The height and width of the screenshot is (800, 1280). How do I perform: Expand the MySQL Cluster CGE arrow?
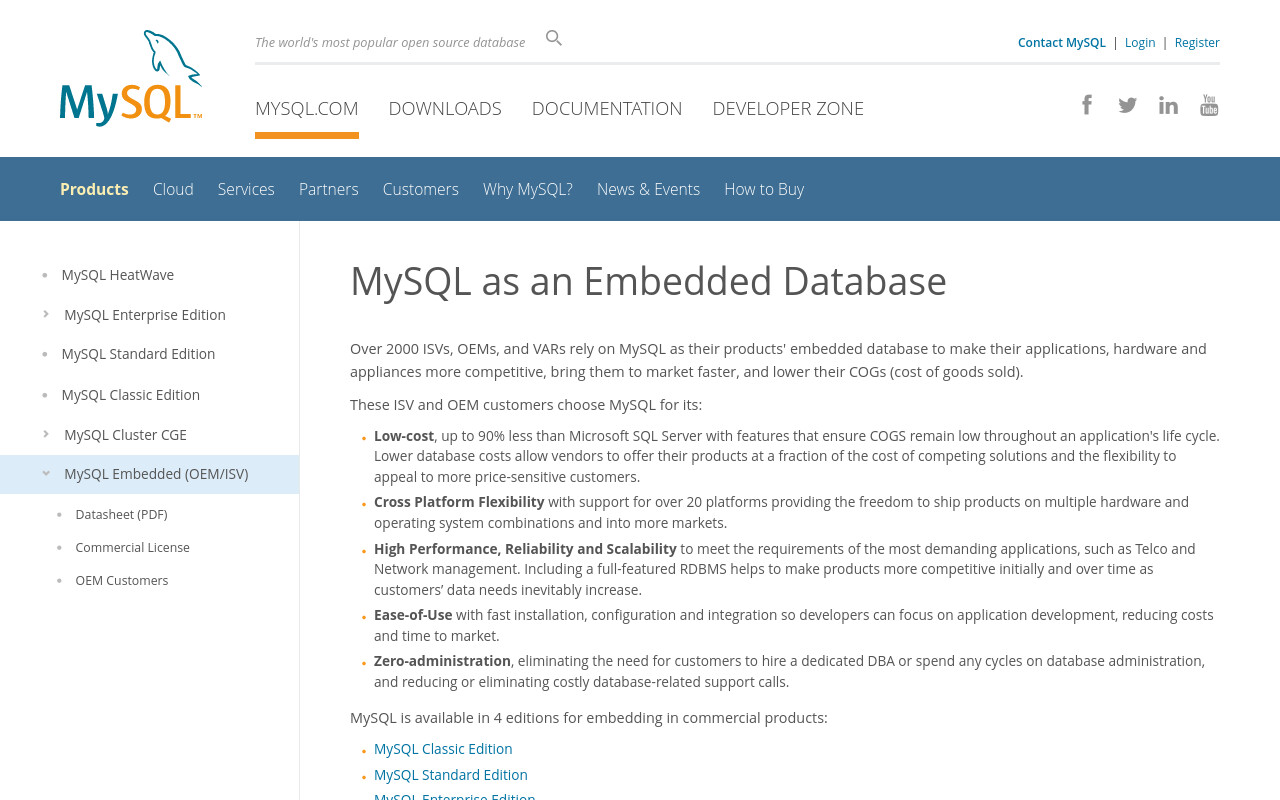(46, 434)
